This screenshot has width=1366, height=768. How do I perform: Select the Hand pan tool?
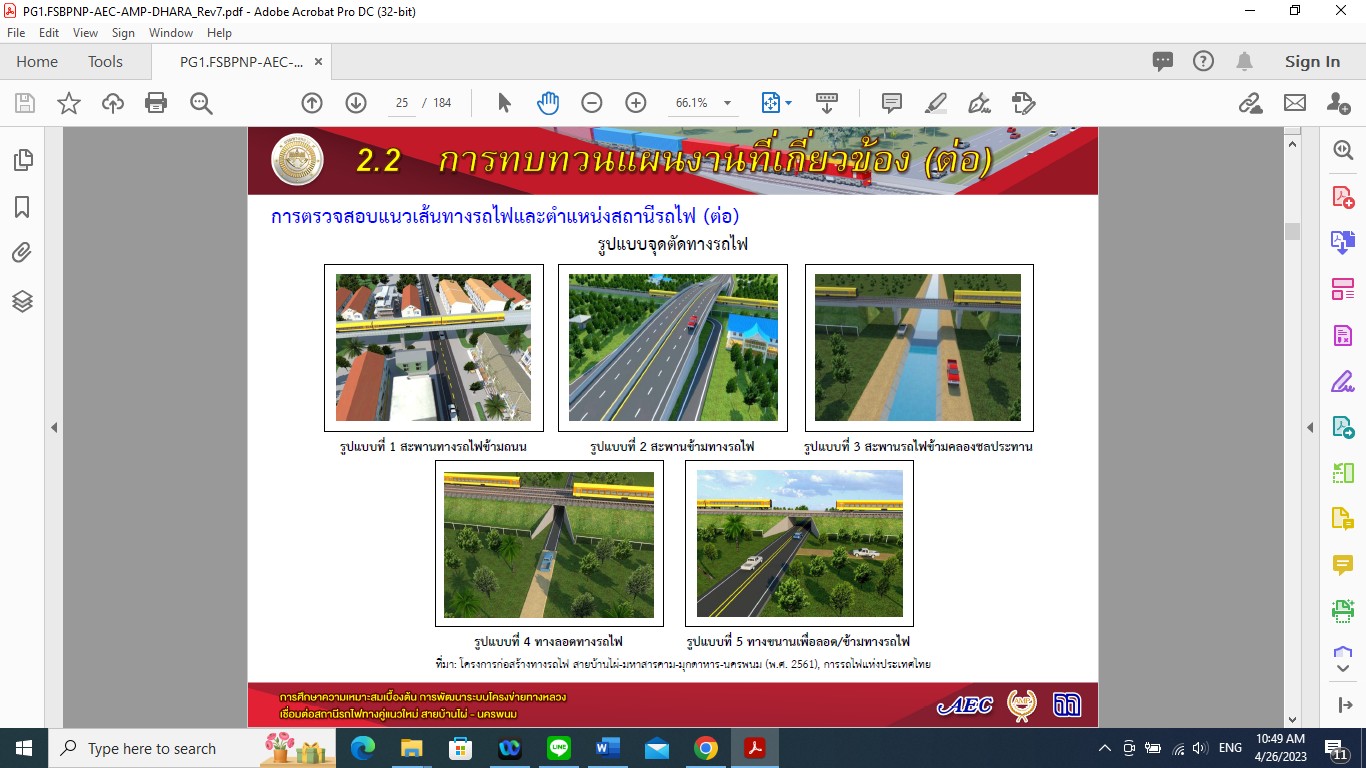548,103
